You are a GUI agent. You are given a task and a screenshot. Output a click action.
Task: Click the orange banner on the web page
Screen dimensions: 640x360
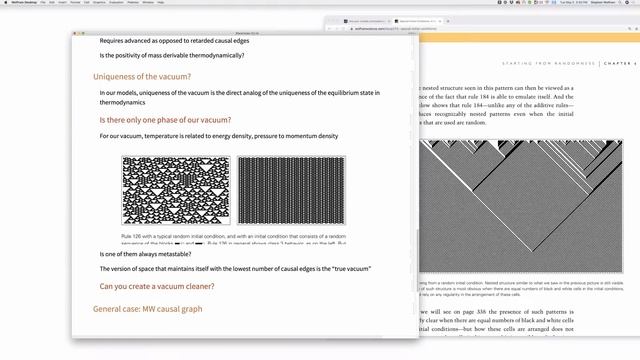pos(529,38)
